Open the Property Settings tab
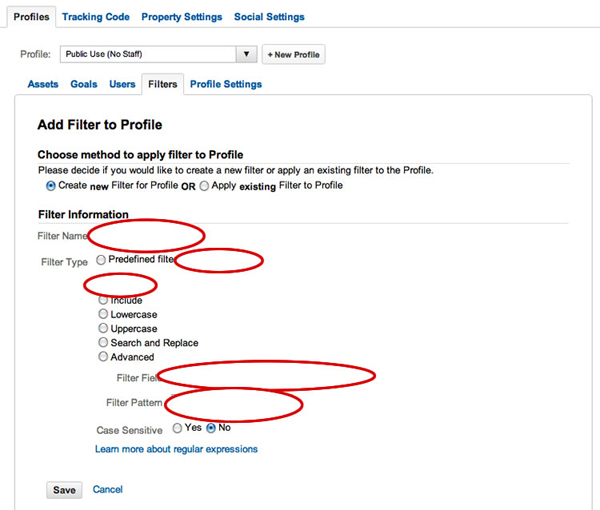The image size is (600, 510). tap(182, 17)
